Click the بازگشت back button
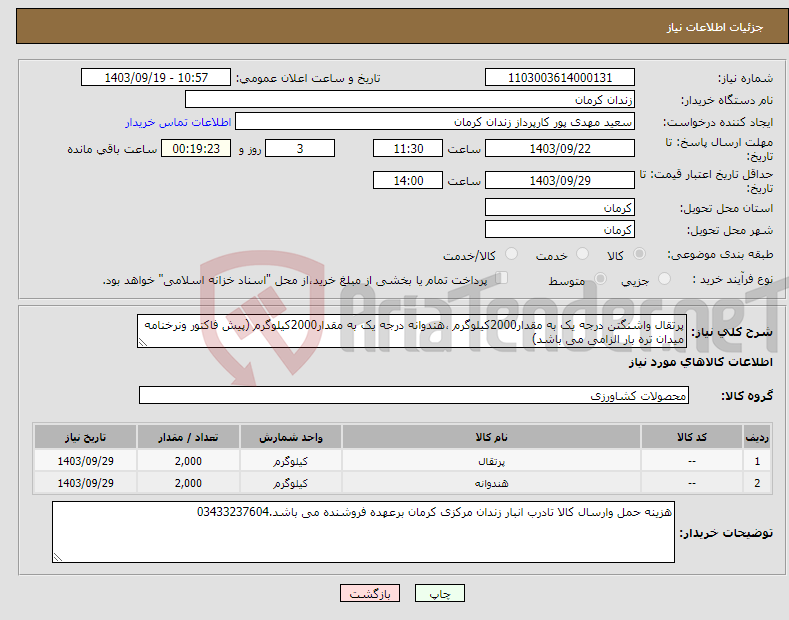789x620 pixels. tap(370, 593)
